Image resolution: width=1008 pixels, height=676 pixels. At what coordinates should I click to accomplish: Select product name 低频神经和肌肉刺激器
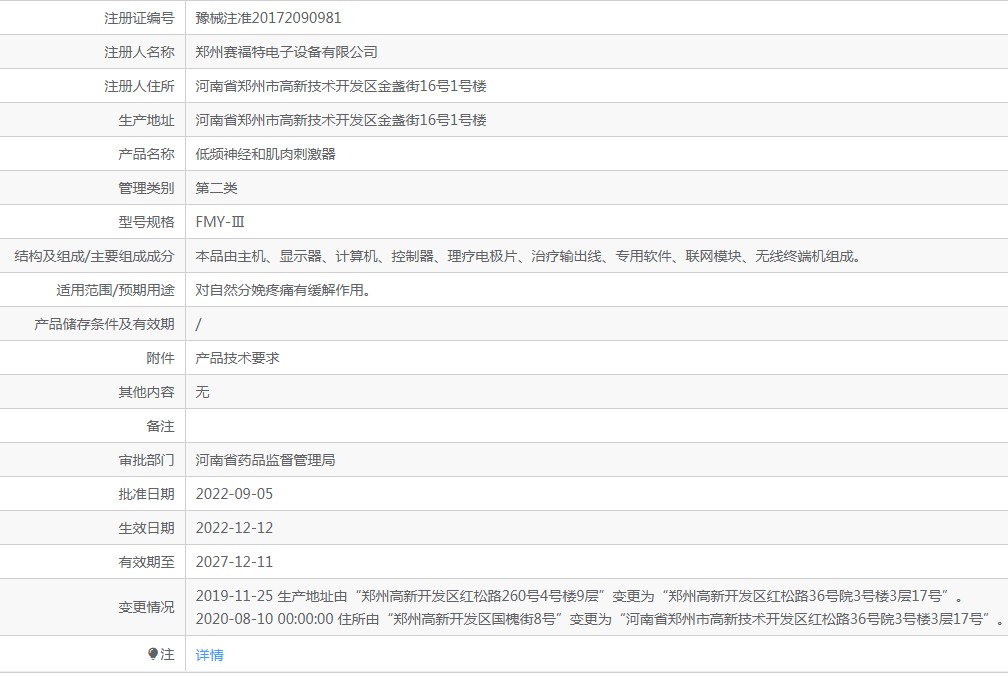pos(266,154)
